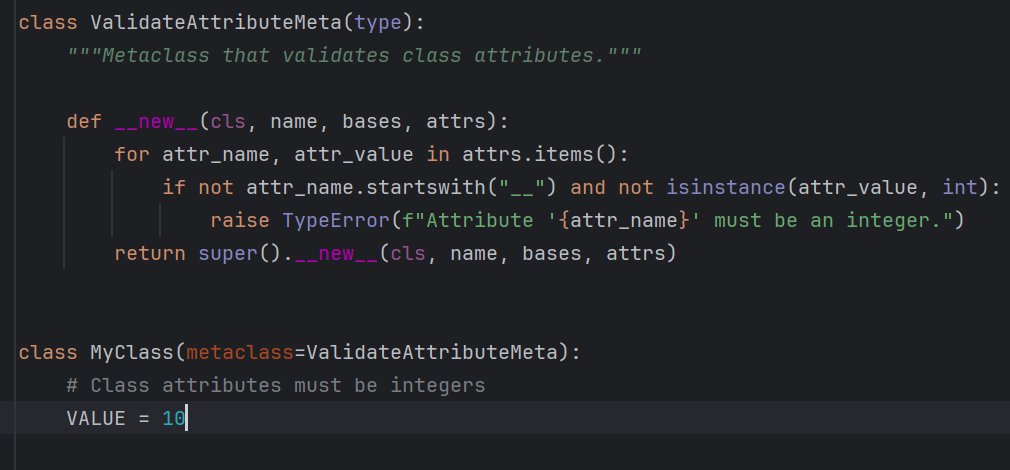Click attr_name.startswith in the if condition
This screenshot has width=1010, height=470.
(366, 187)
